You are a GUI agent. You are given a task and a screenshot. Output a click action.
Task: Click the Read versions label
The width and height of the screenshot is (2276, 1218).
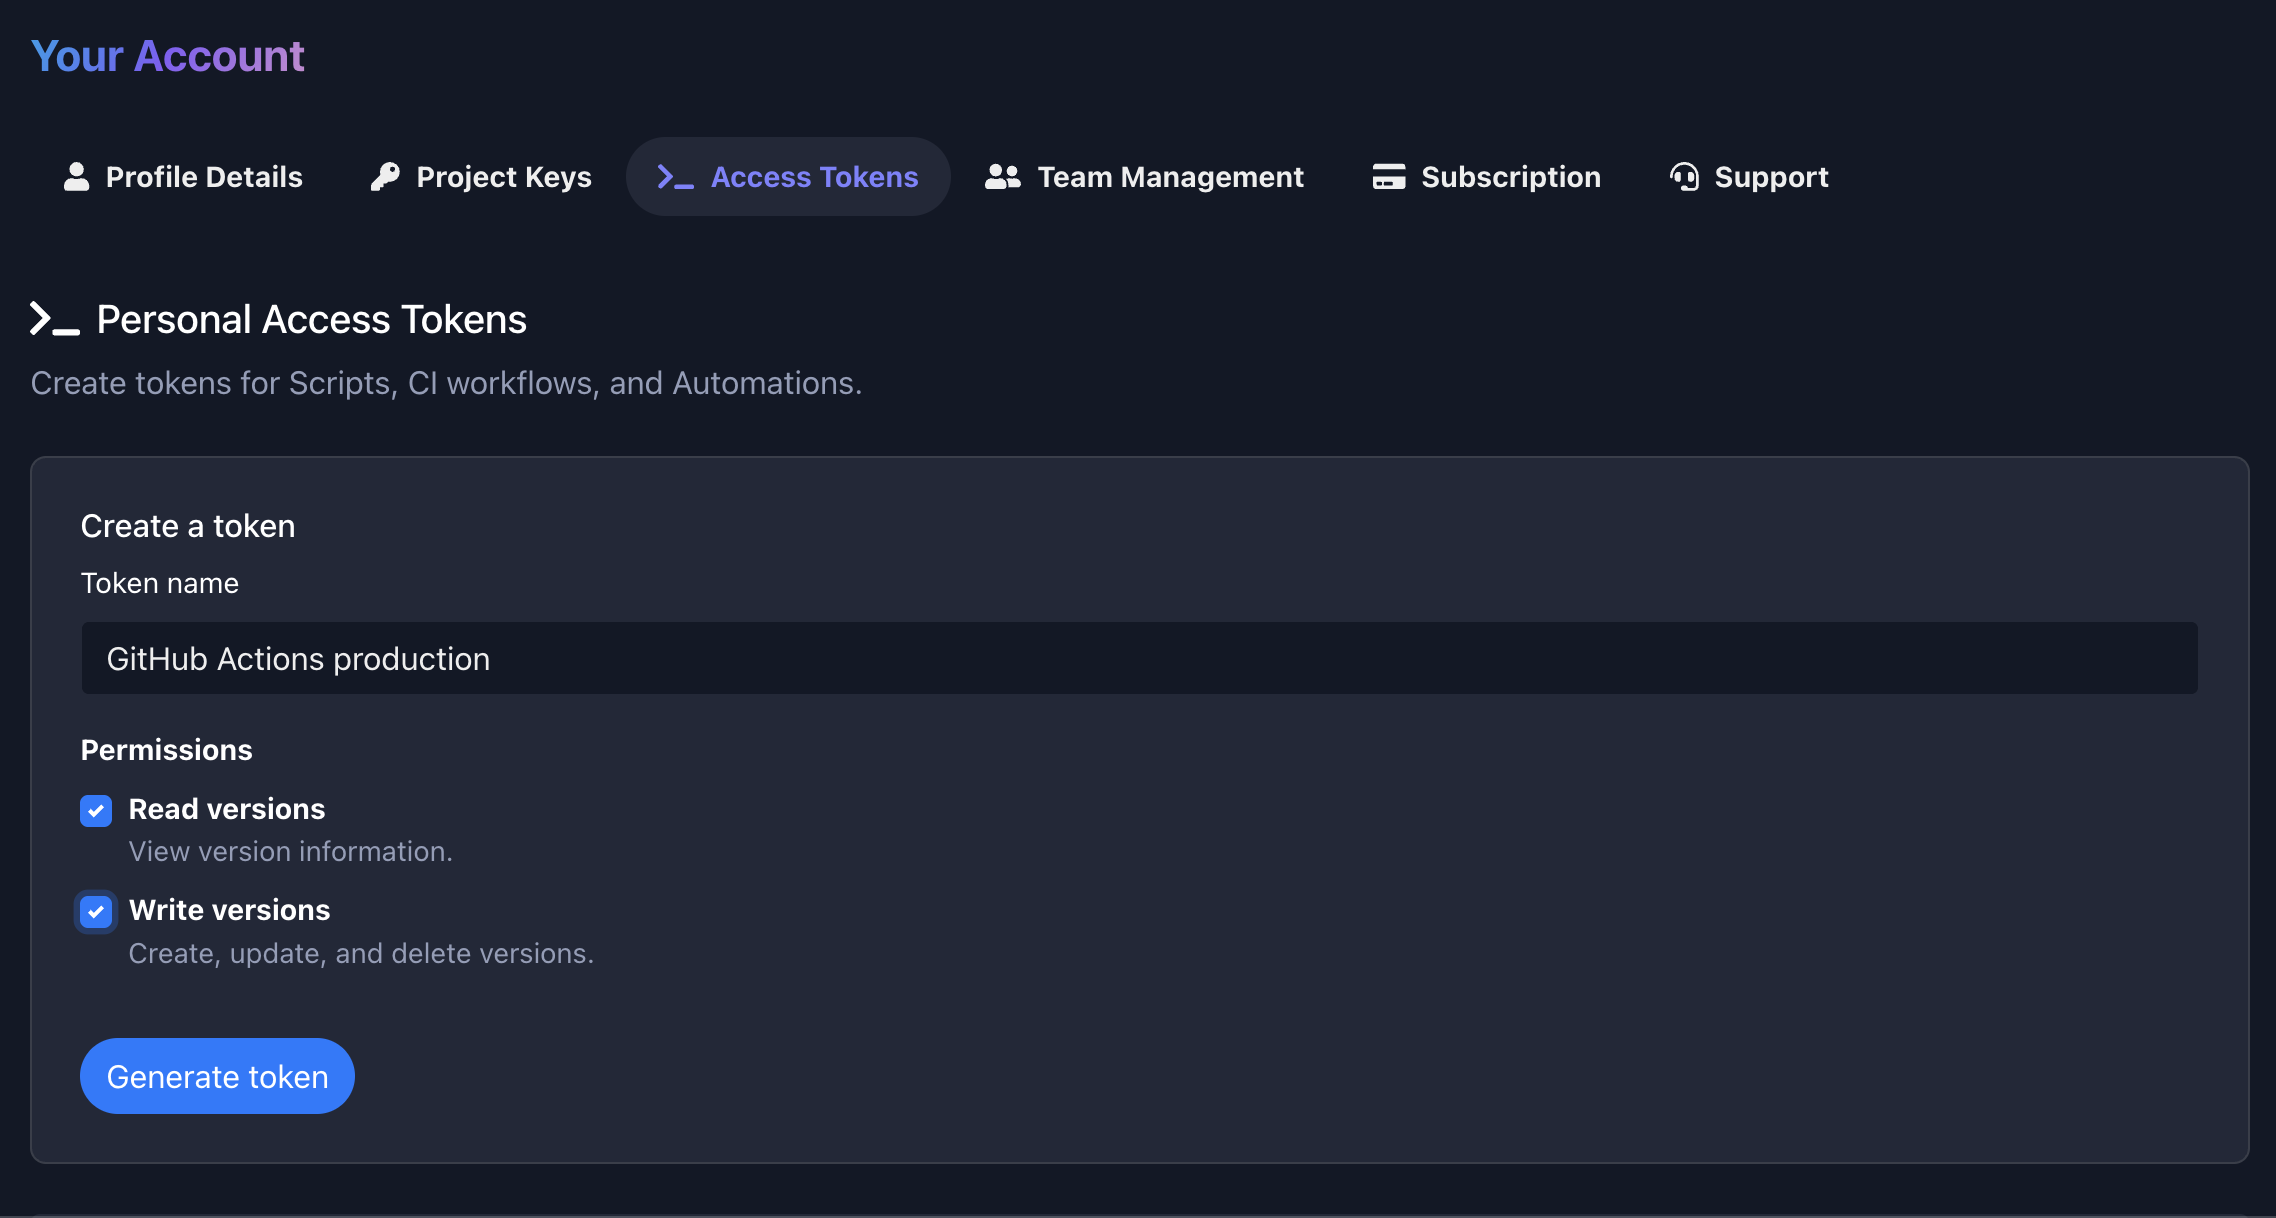coord(227,809)
